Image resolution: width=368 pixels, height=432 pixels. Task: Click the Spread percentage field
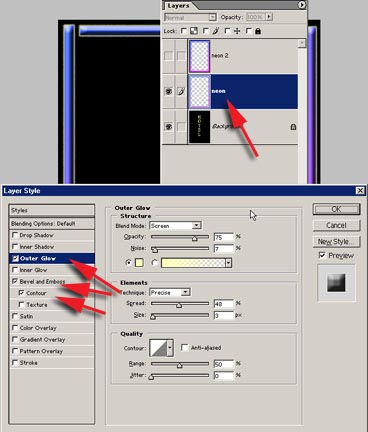coord(224,304)
